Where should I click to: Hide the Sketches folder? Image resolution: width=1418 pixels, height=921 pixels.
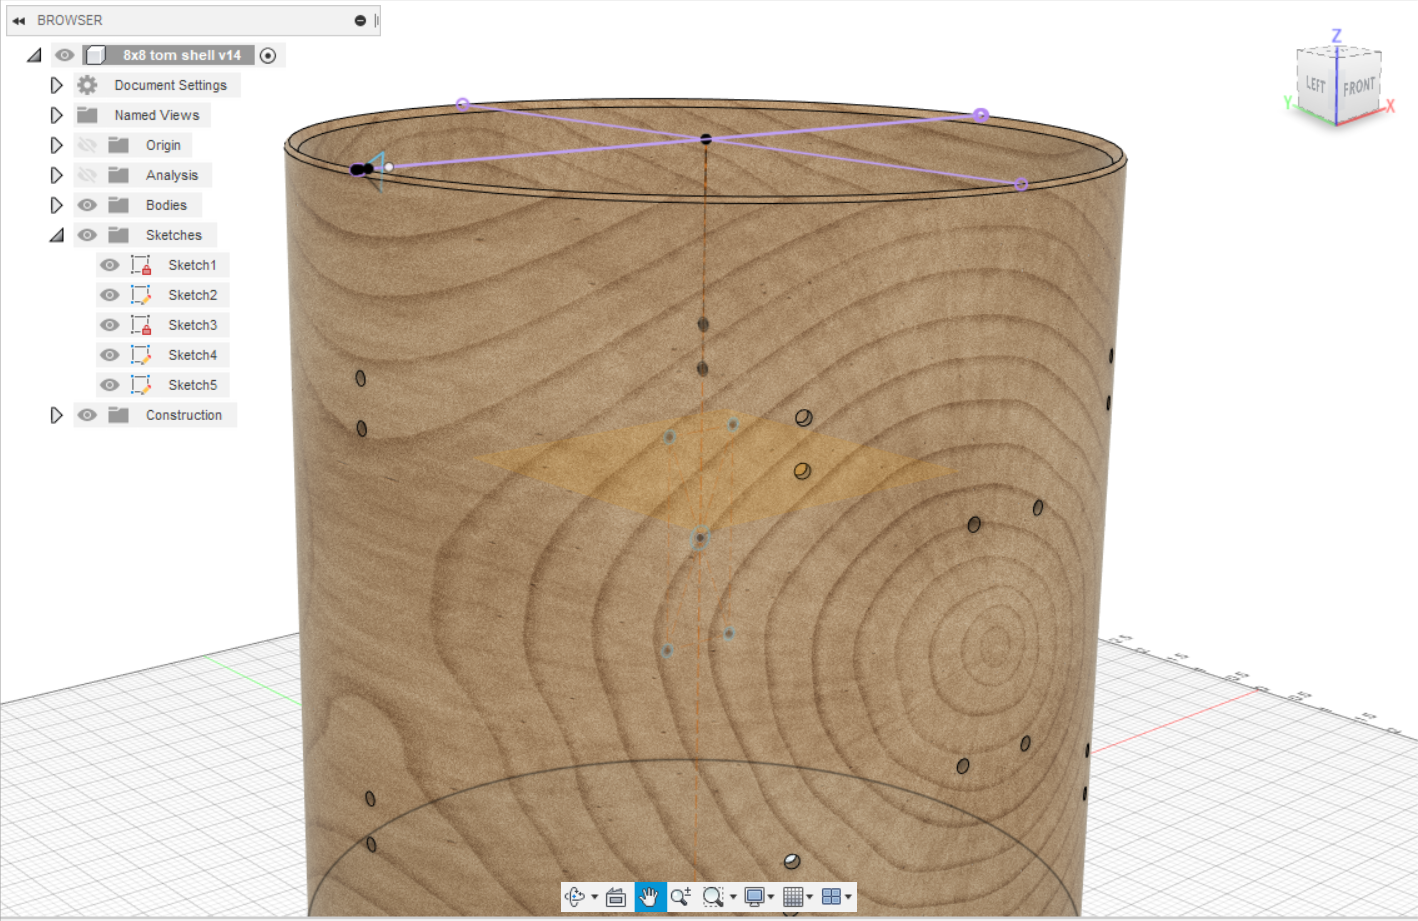(87, 235)
